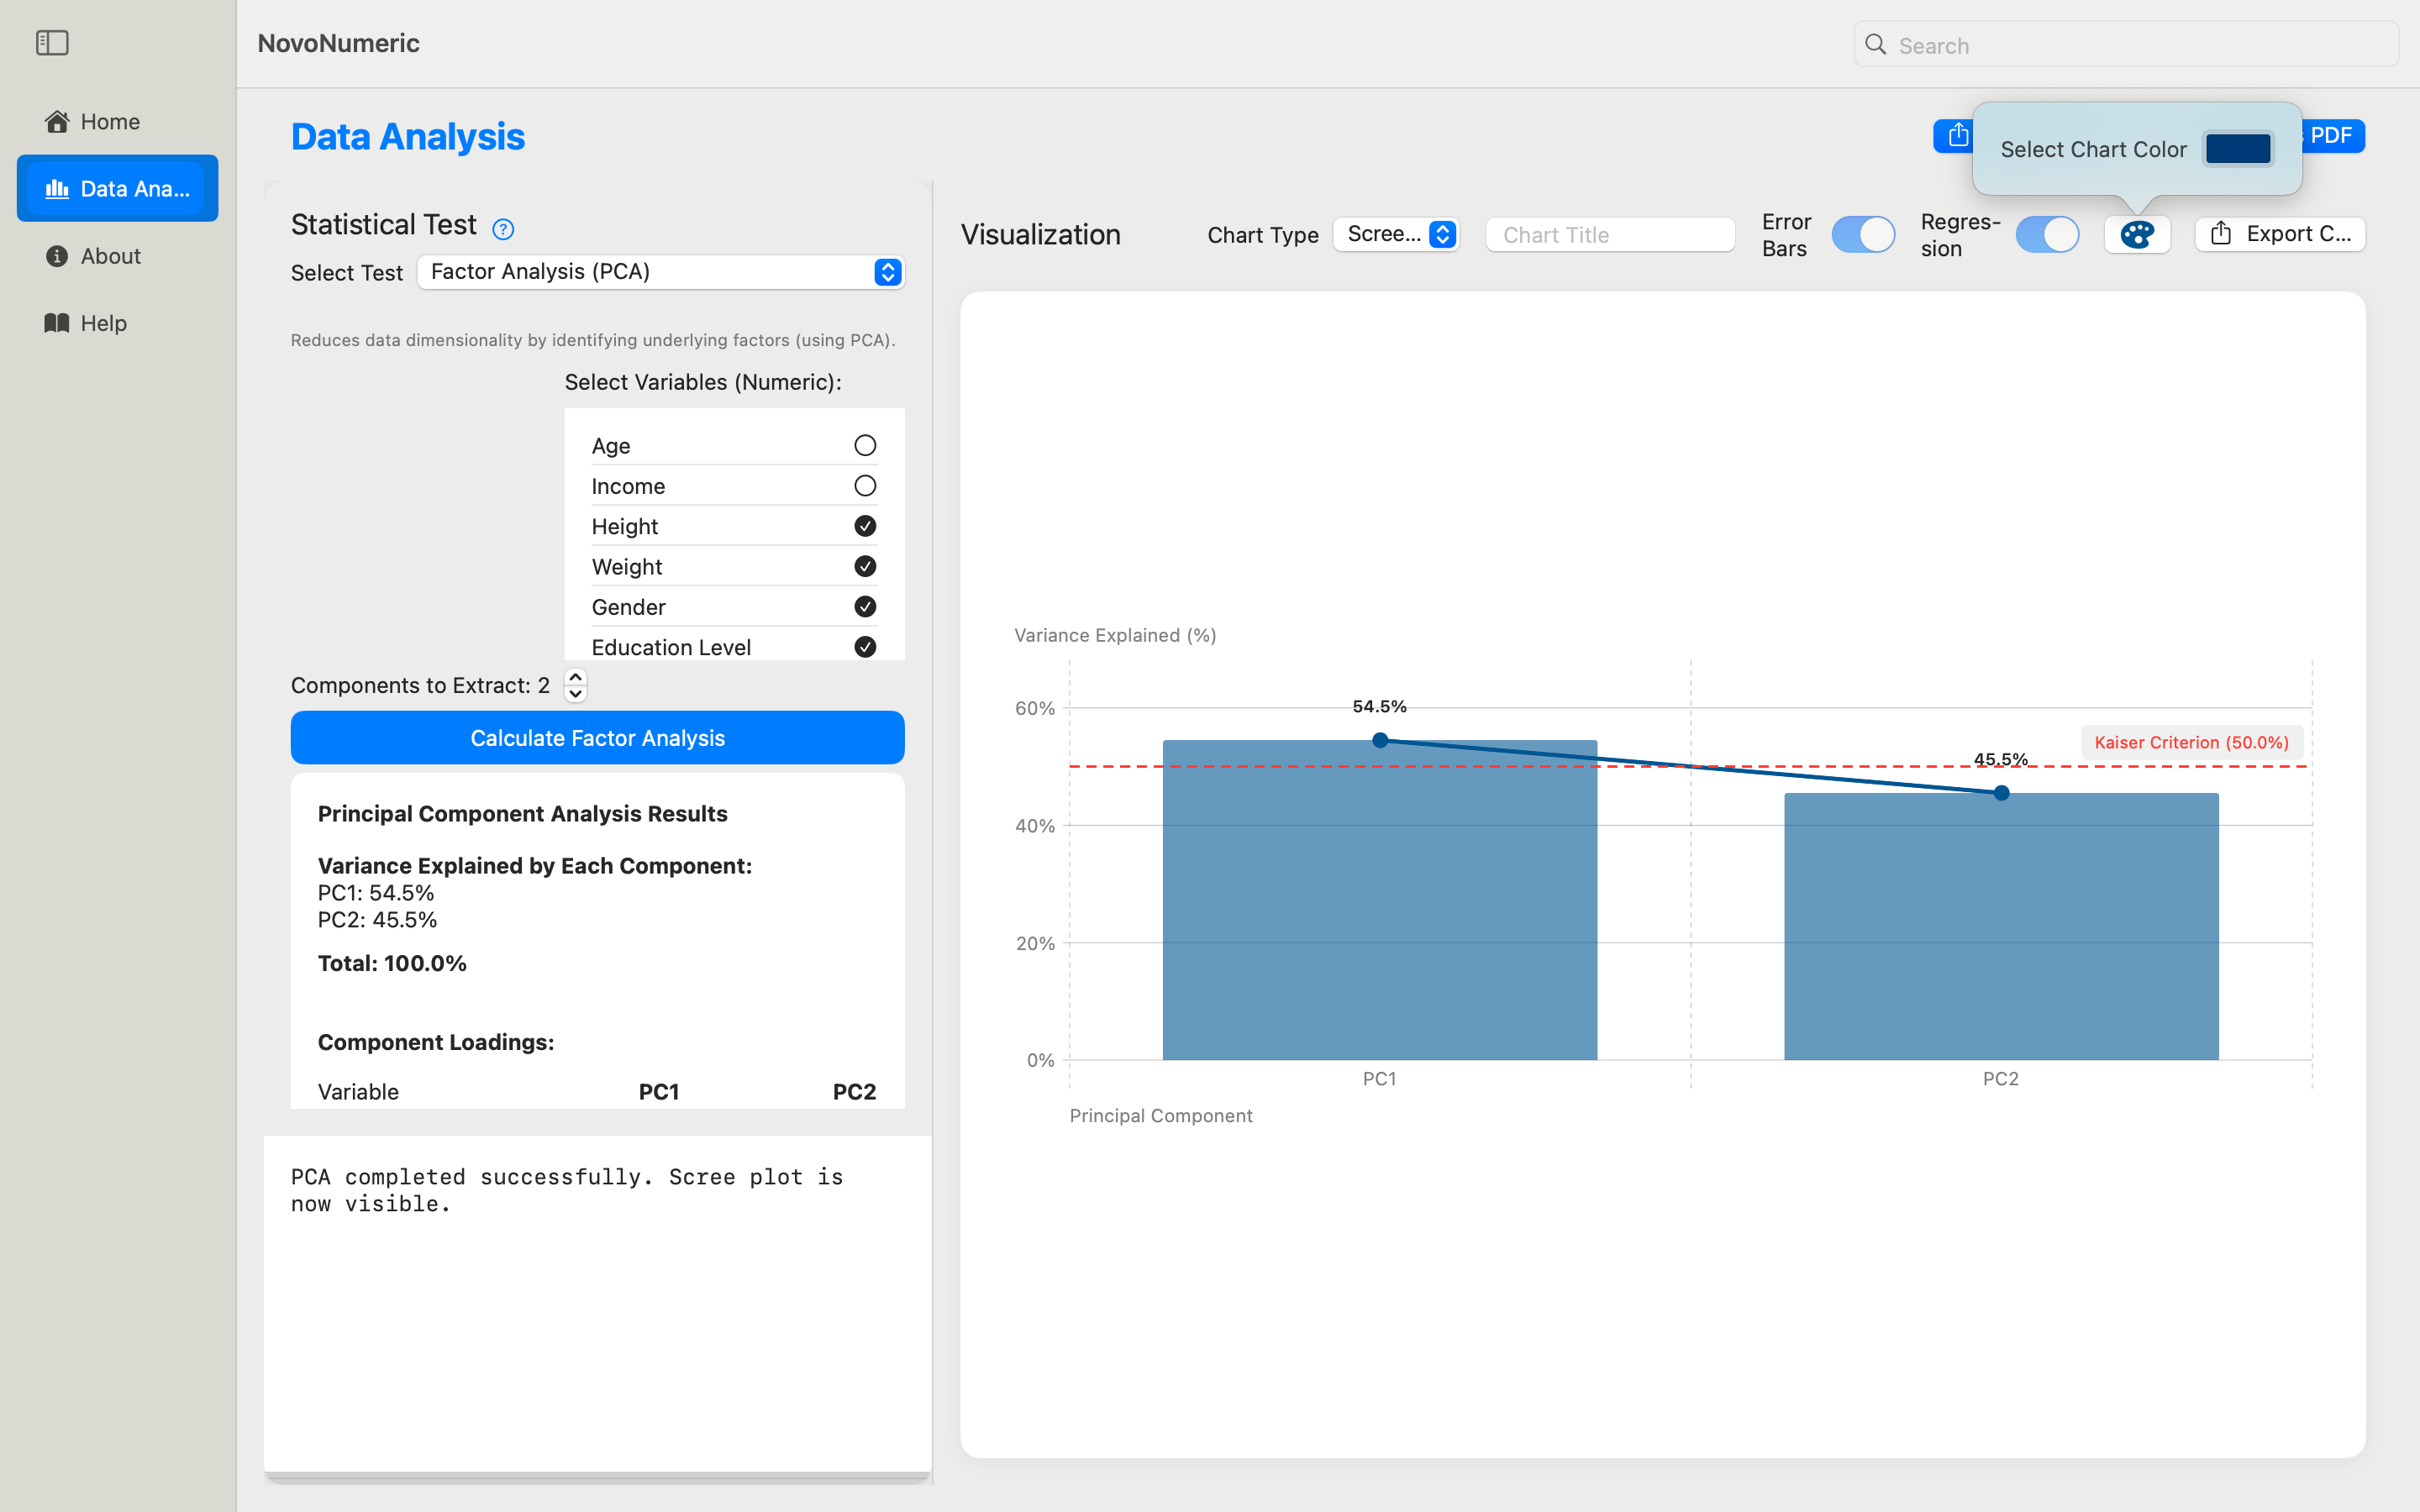Screen dimensions: 2420x1512
Task: Open the Help sidebar item
Action: (117, 322)
